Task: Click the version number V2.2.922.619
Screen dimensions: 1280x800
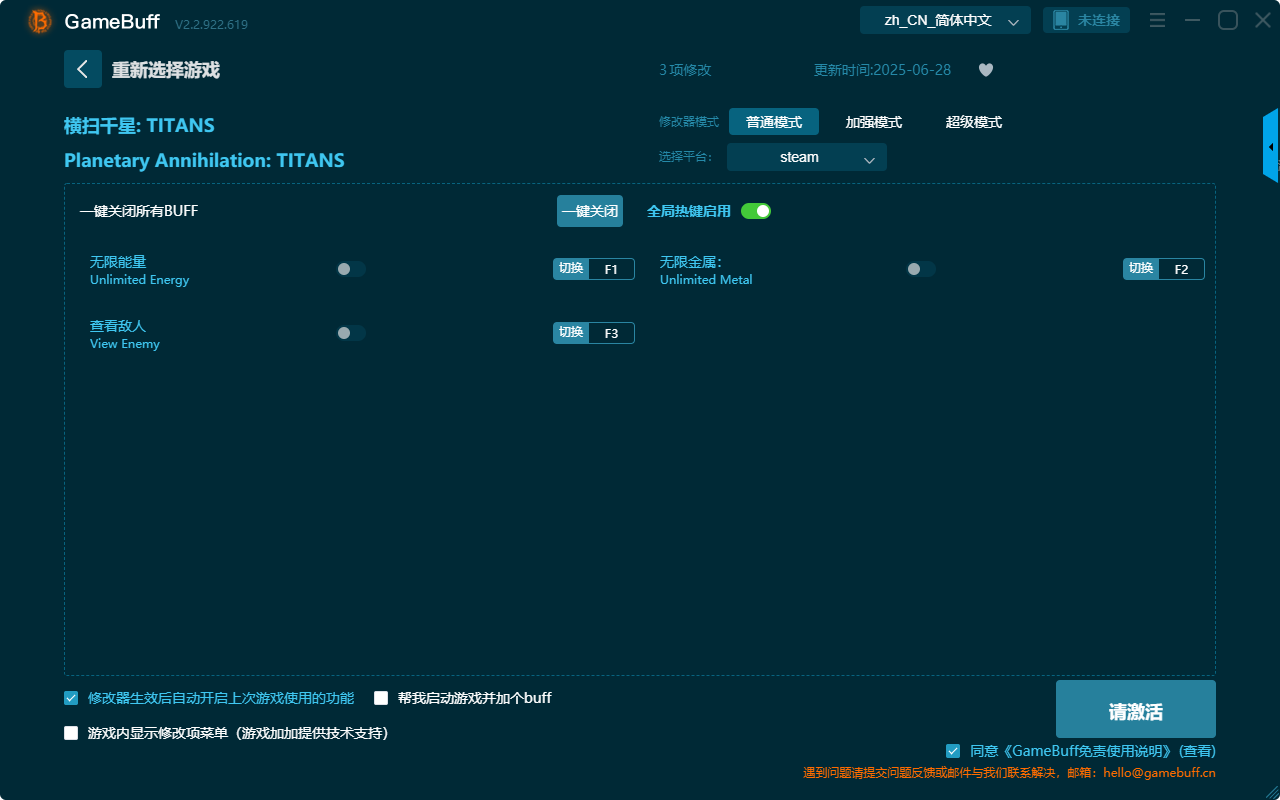Action: click(x=211, y=24)
